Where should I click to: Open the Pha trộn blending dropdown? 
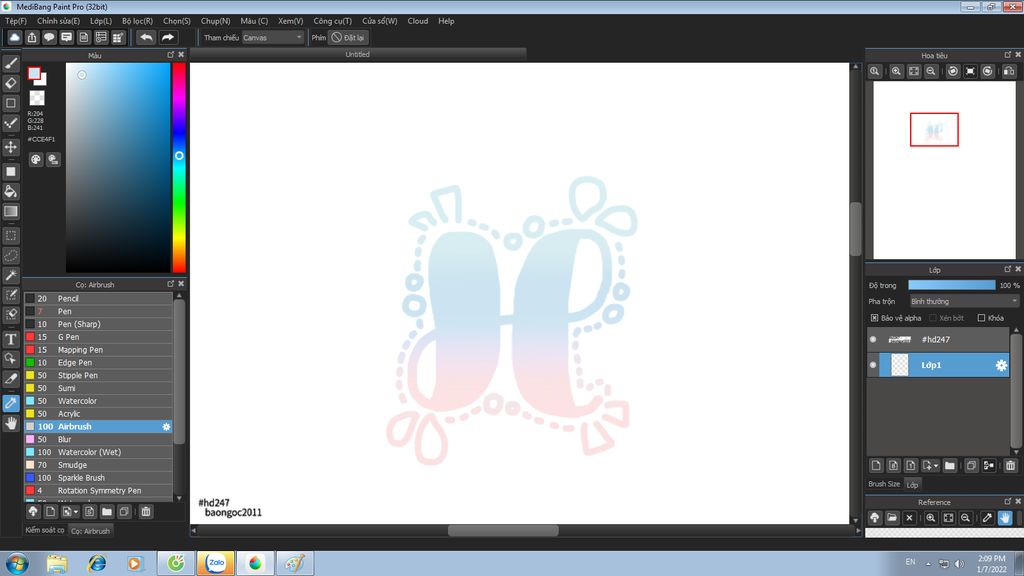(x=963, y=301)
